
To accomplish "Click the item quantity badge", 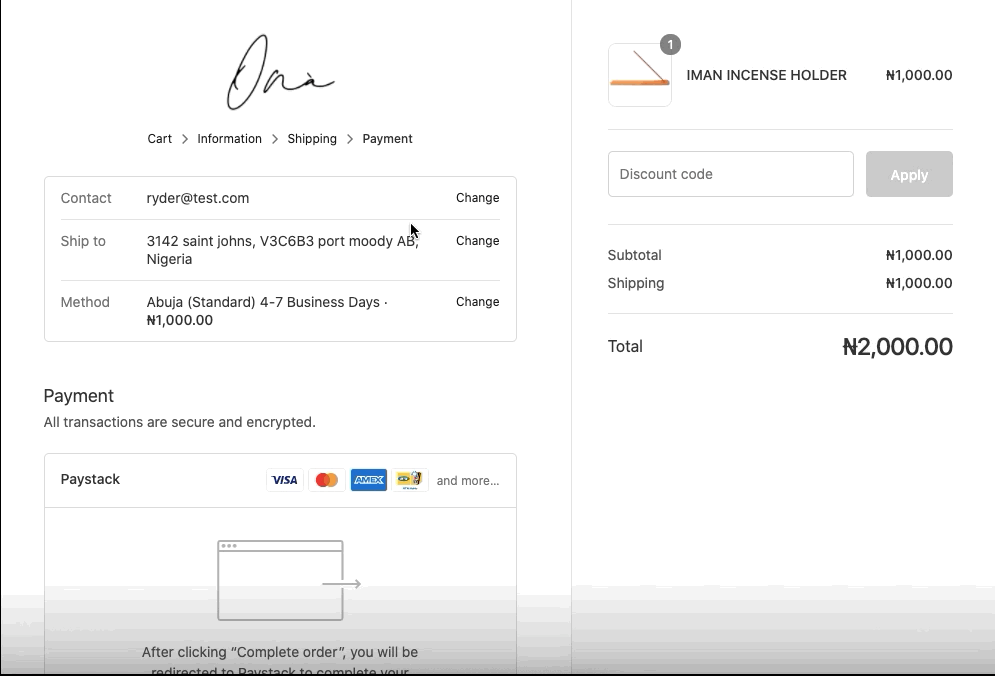I will click(x=670, y=45).
